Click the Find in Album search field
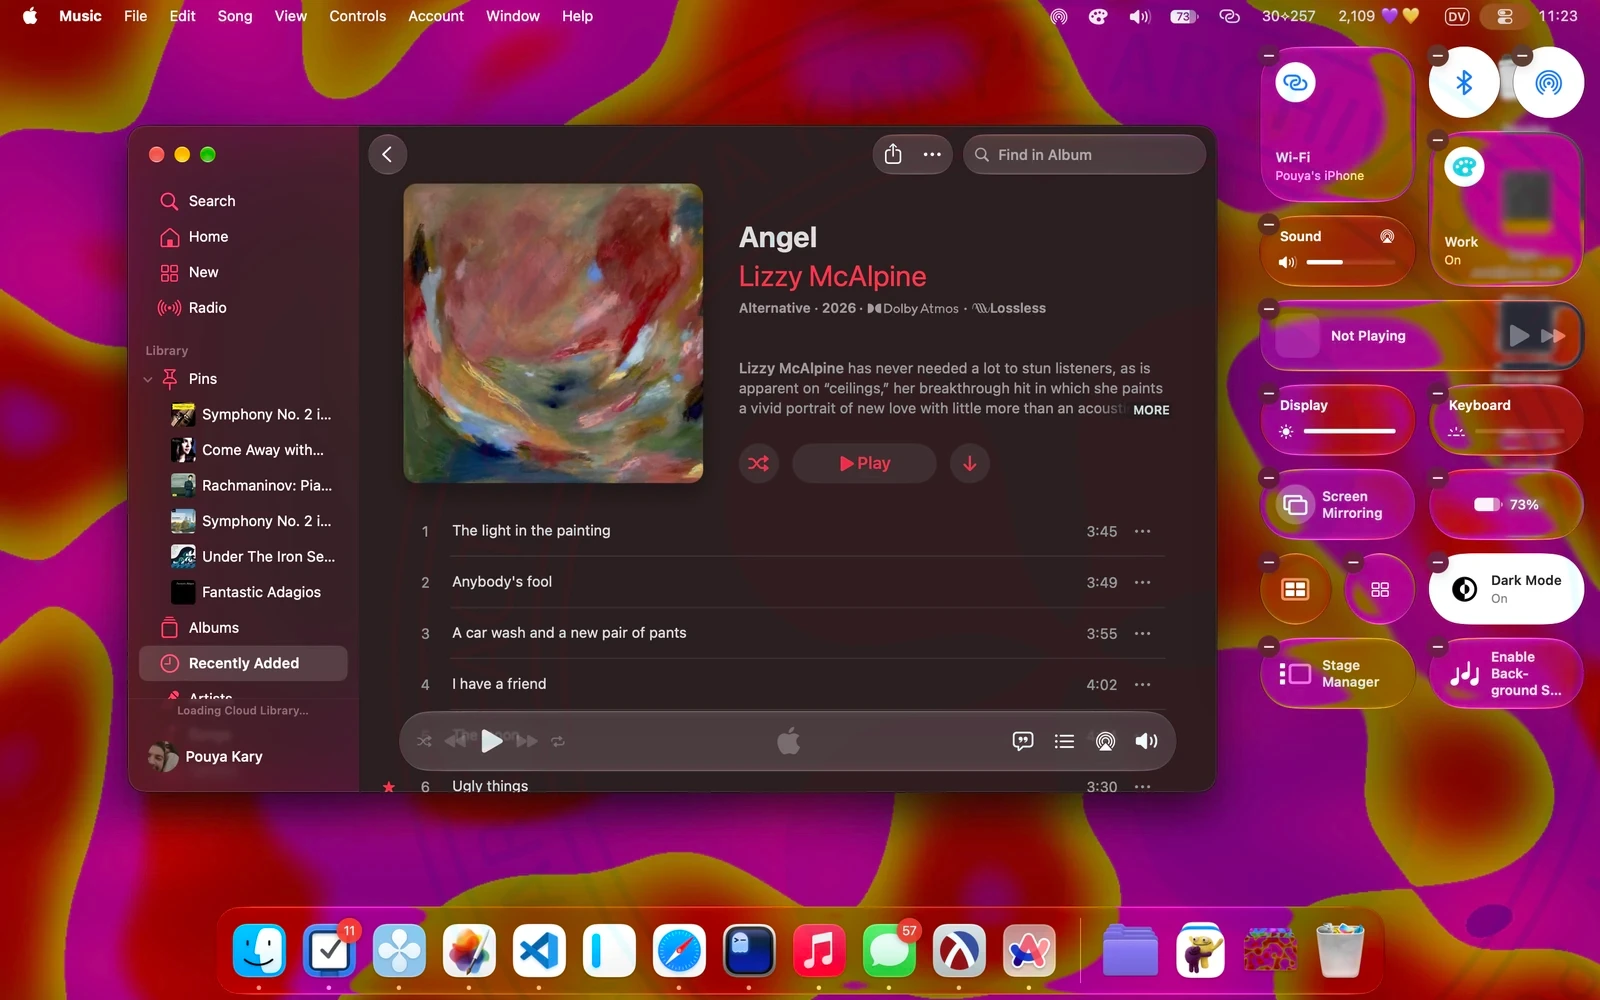 click(x=1084, y=154)
